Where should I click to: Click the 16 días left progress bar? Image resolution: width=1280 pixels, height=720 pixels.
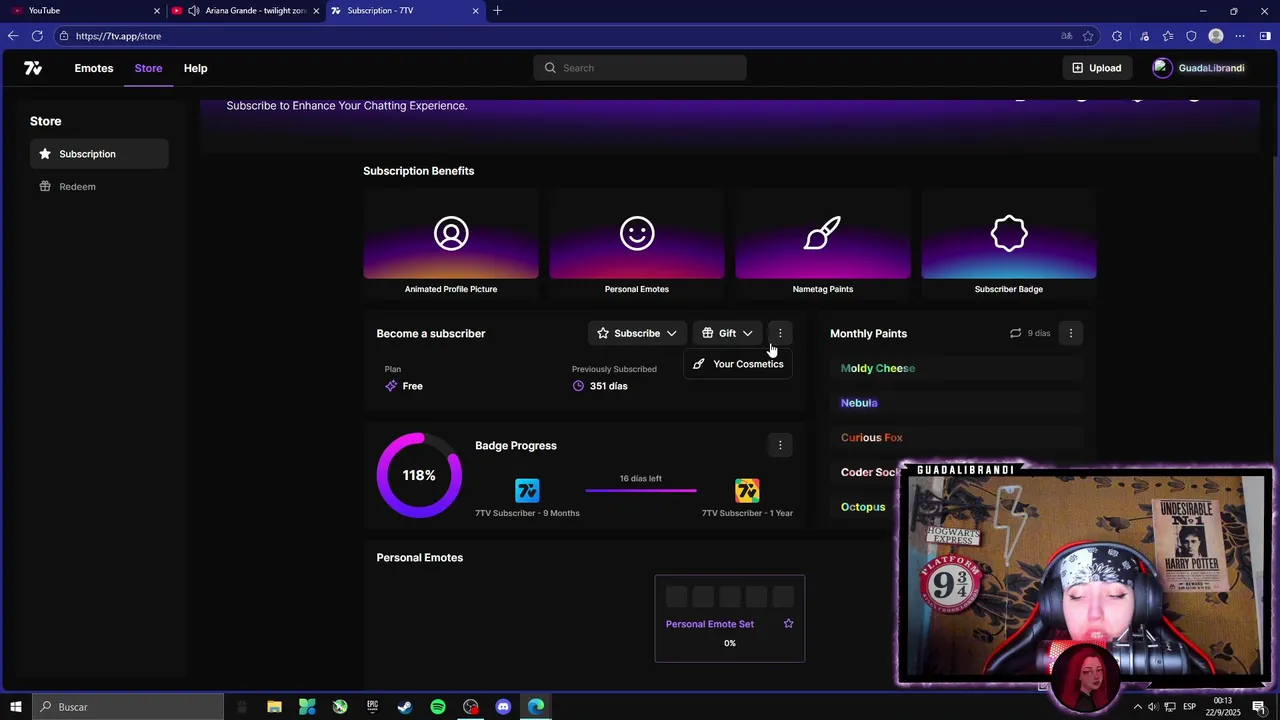pyautogui.click(x=641, y=490)
